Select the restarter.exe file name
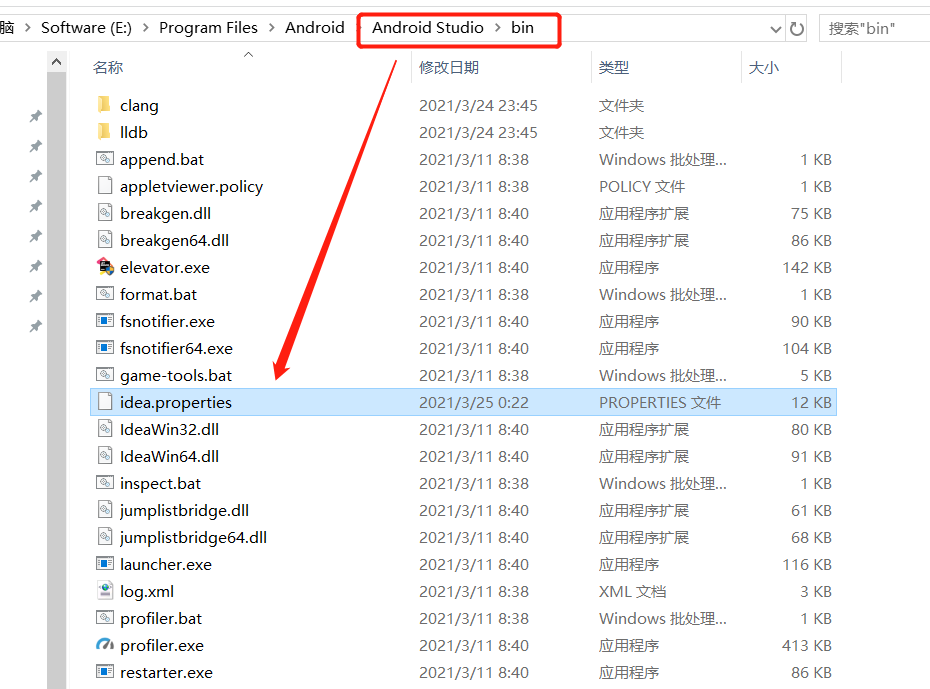This screenshot has width=930, height=689. point(166,673)
